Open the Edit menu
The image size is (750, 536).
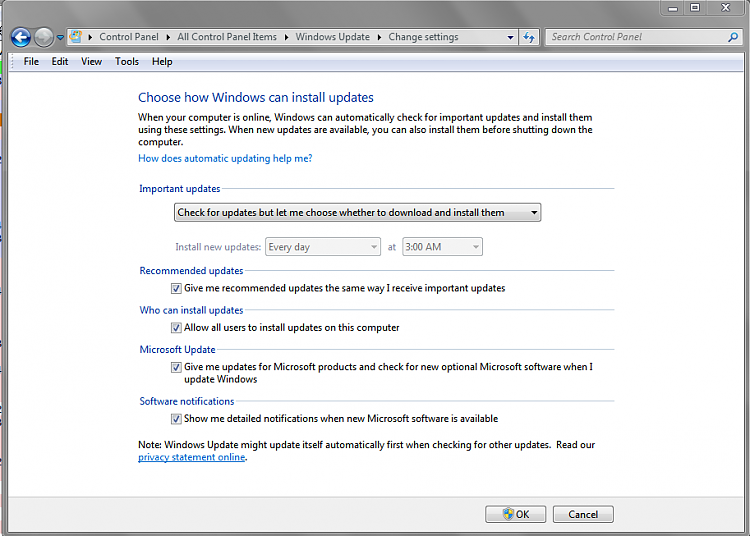(60, 62)
